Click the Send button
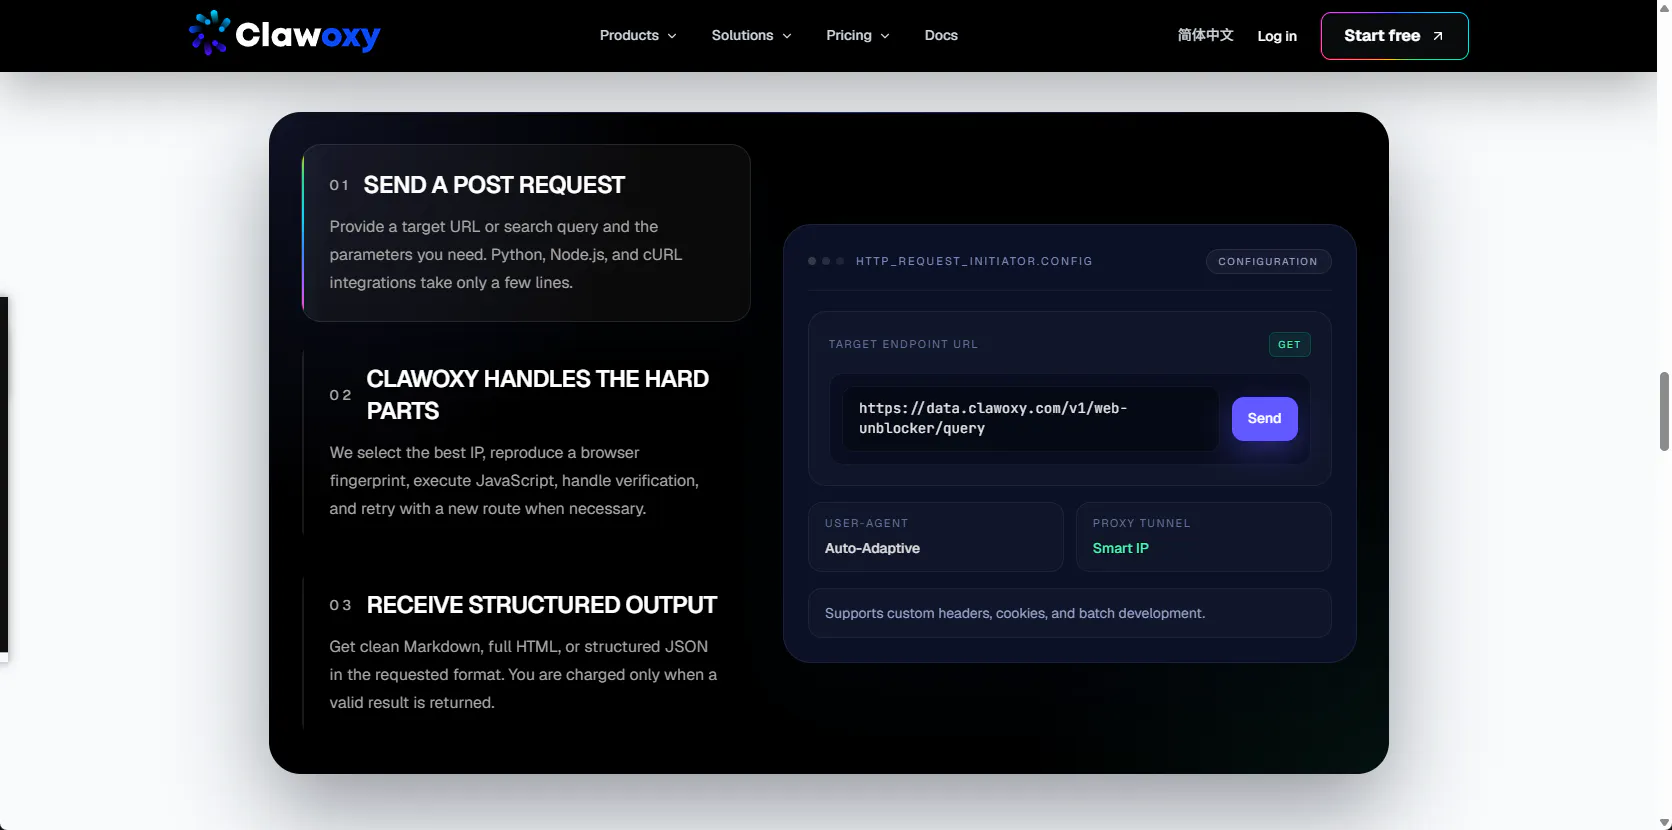This screenshot has width=1672, height=830. 1264,419
